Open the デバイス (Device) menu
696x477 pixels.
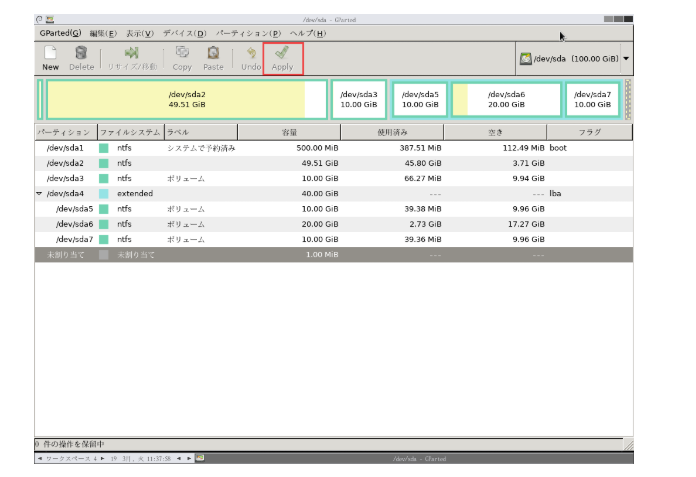(184, 33)
